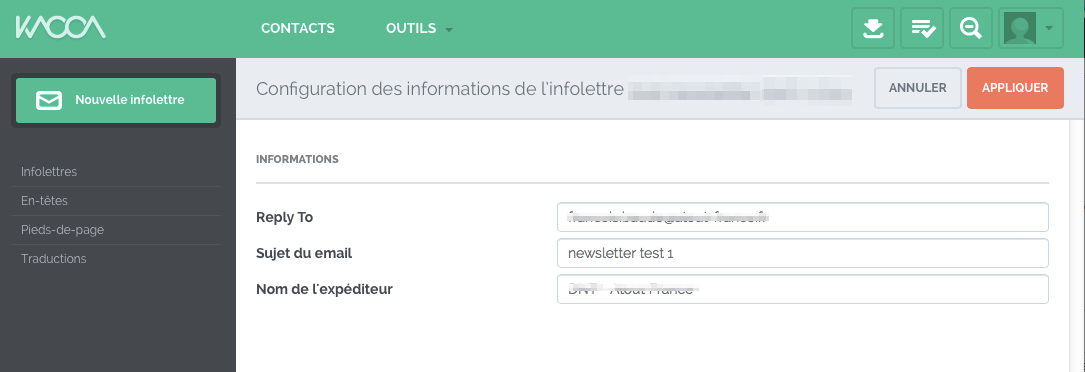Image resolution: width=1085 pixels, height=372 pixels.
Task: Open the checklist tasks icon
Action: pos(923,28)
